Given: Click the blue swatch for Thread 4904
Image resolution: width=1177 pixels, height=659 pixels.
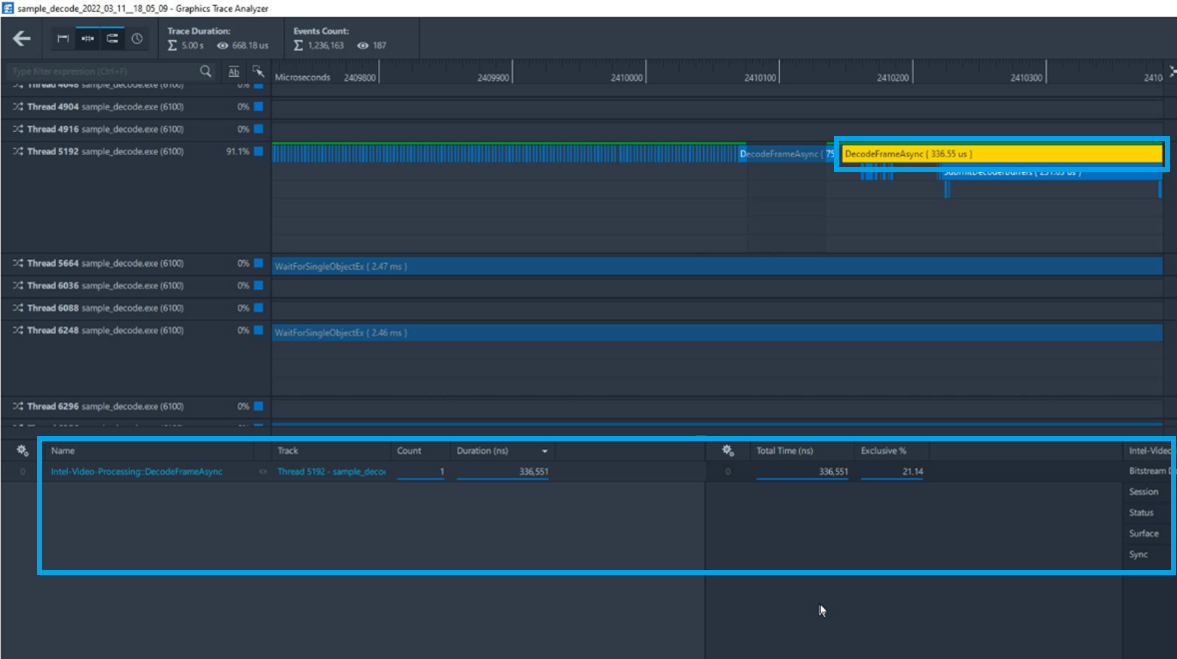Looking at the screenshot, I should coord(258,106).
